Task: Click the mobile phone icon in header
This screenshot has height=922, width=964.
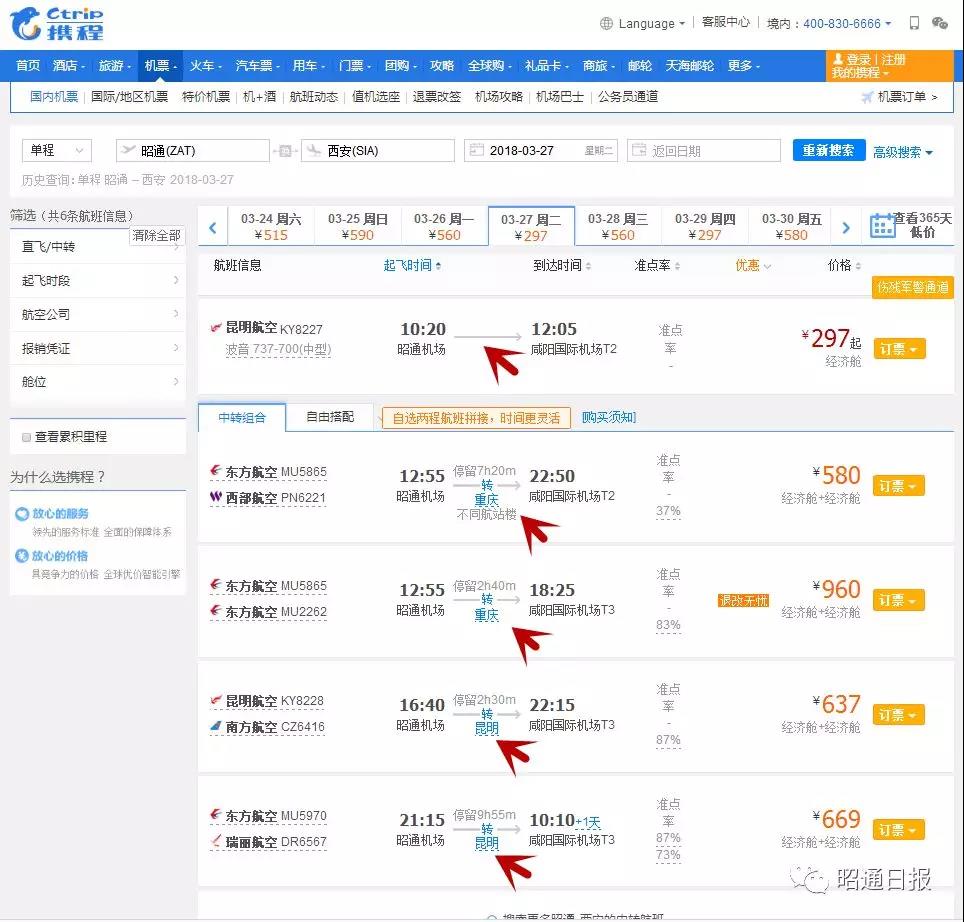Action: (x=914, y=23)
